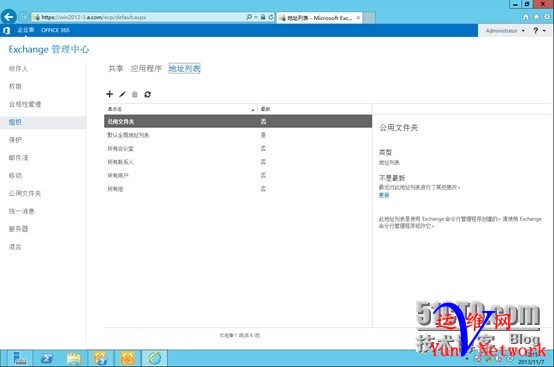Open Exchange Management Shell taskbar icon

tap(101, 359)
